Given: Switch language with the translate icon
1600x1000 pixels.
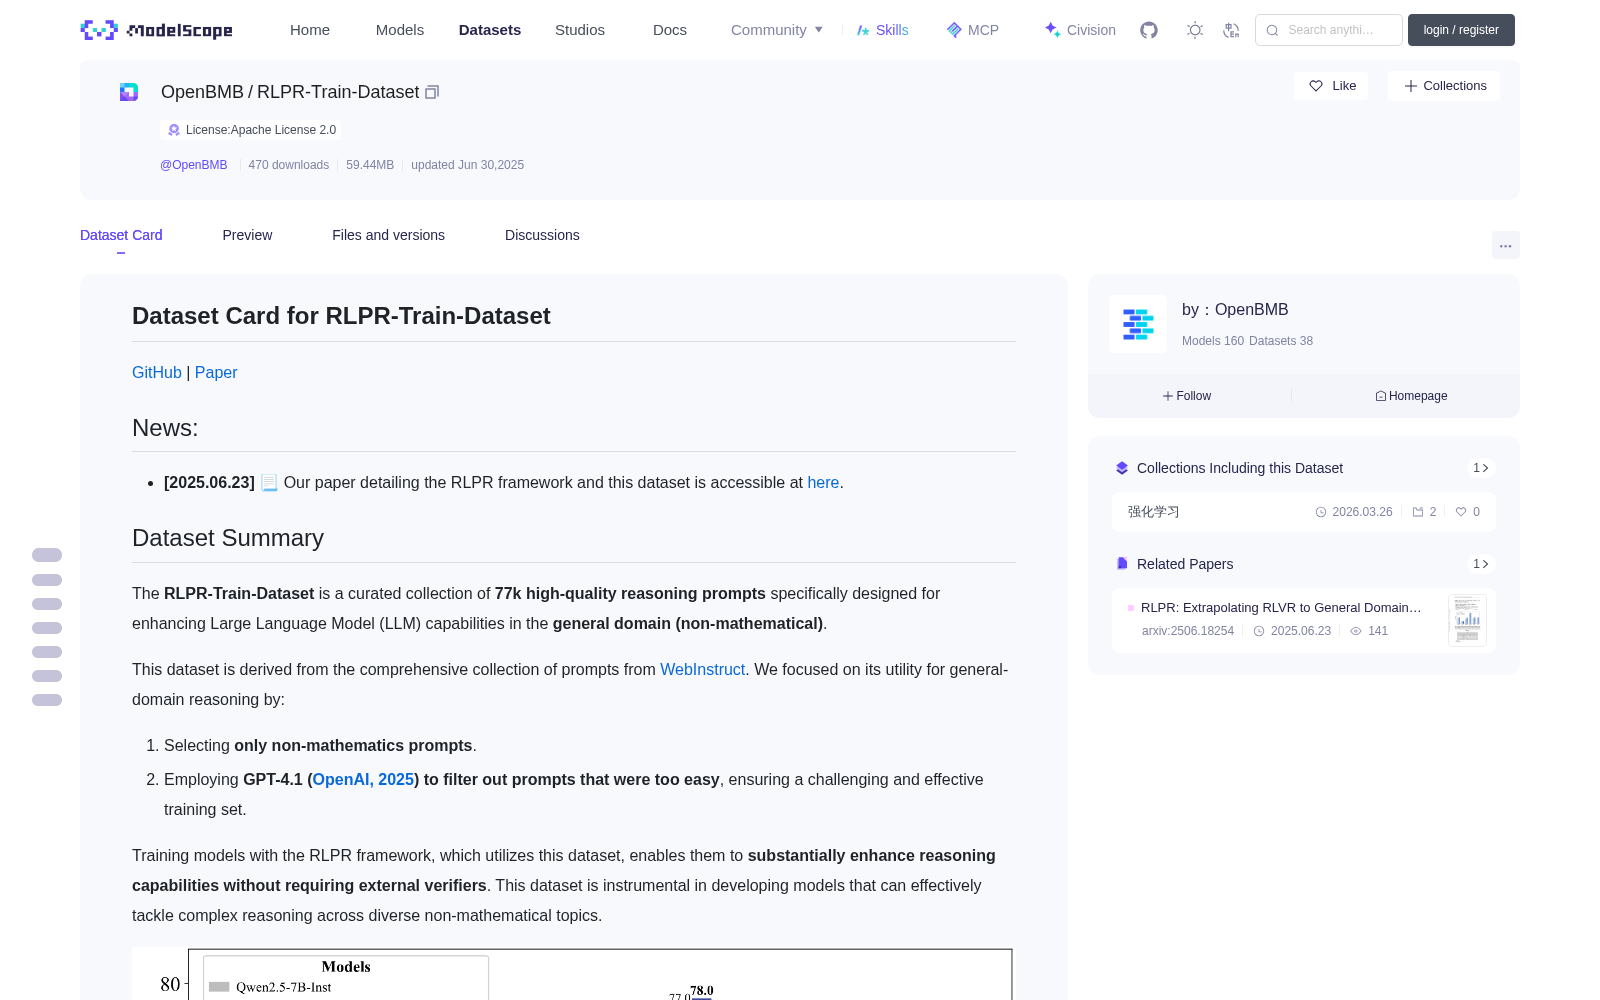Looking at the screenshot, I should (x=1231, y=30).
